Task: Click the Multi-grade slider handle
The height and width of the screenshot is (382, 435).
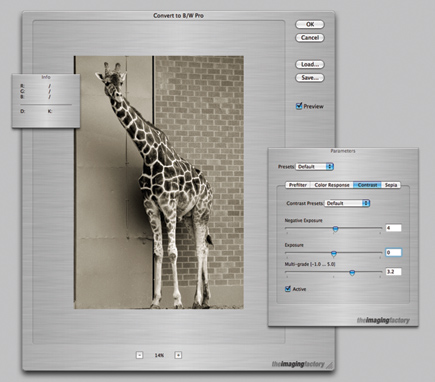Action: 352,273
